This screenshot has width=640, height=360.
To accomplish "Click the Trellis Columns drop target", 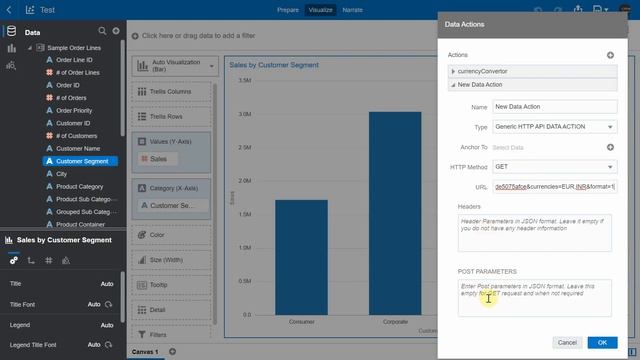I will 171,92.
